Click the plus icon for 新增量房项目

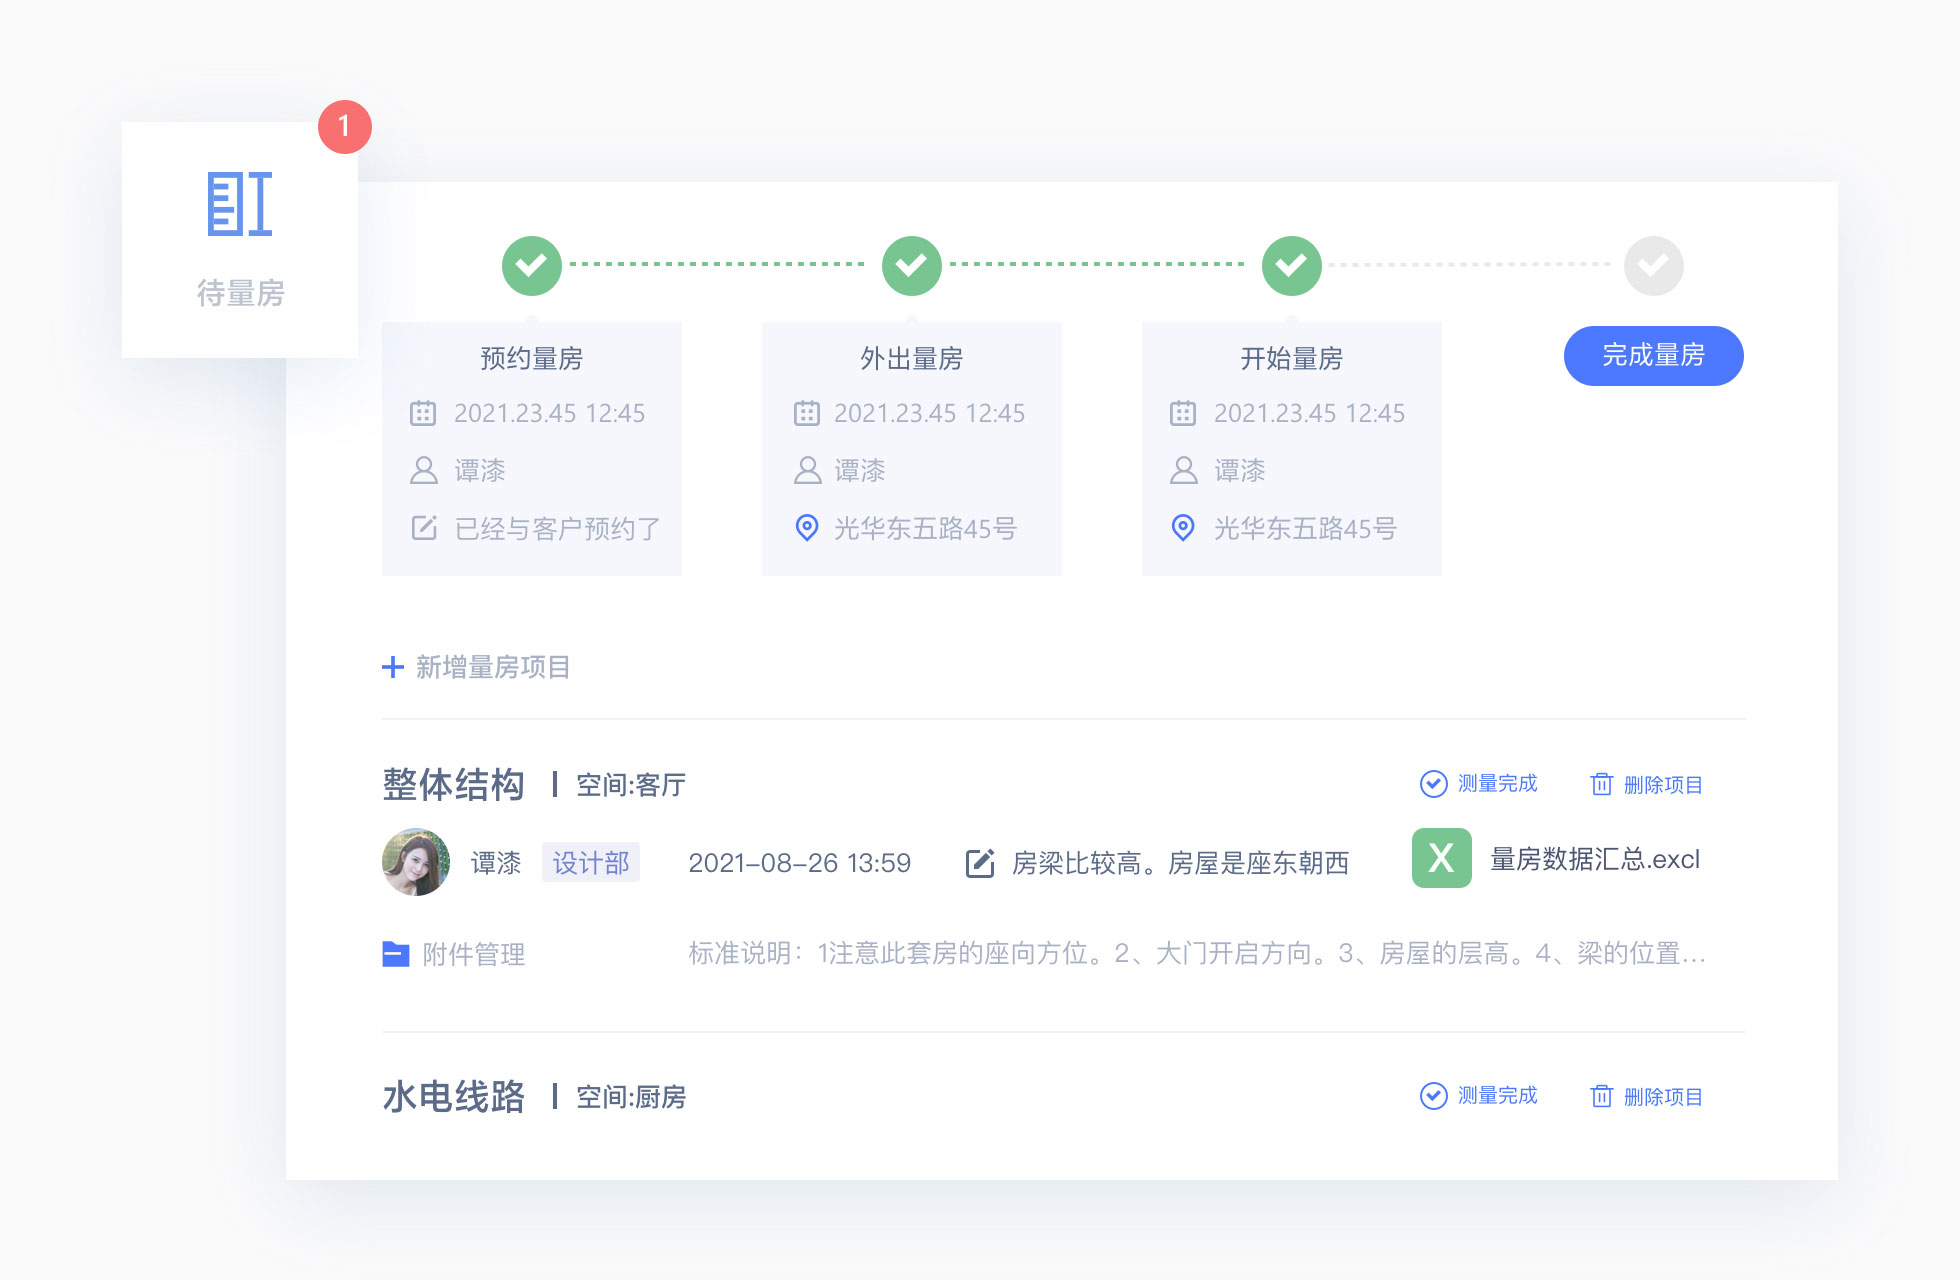point(393,667)
